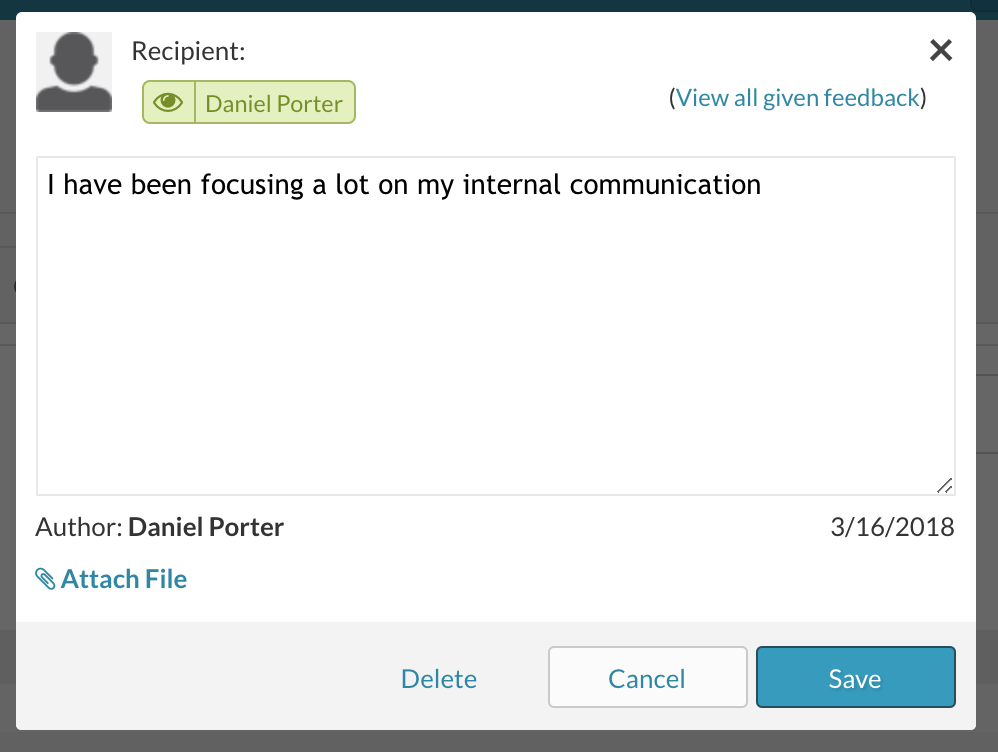The height and width of the screenshot is (752, 998).
Task: Click the recipient avatar silhouette image
Action: 74,72
